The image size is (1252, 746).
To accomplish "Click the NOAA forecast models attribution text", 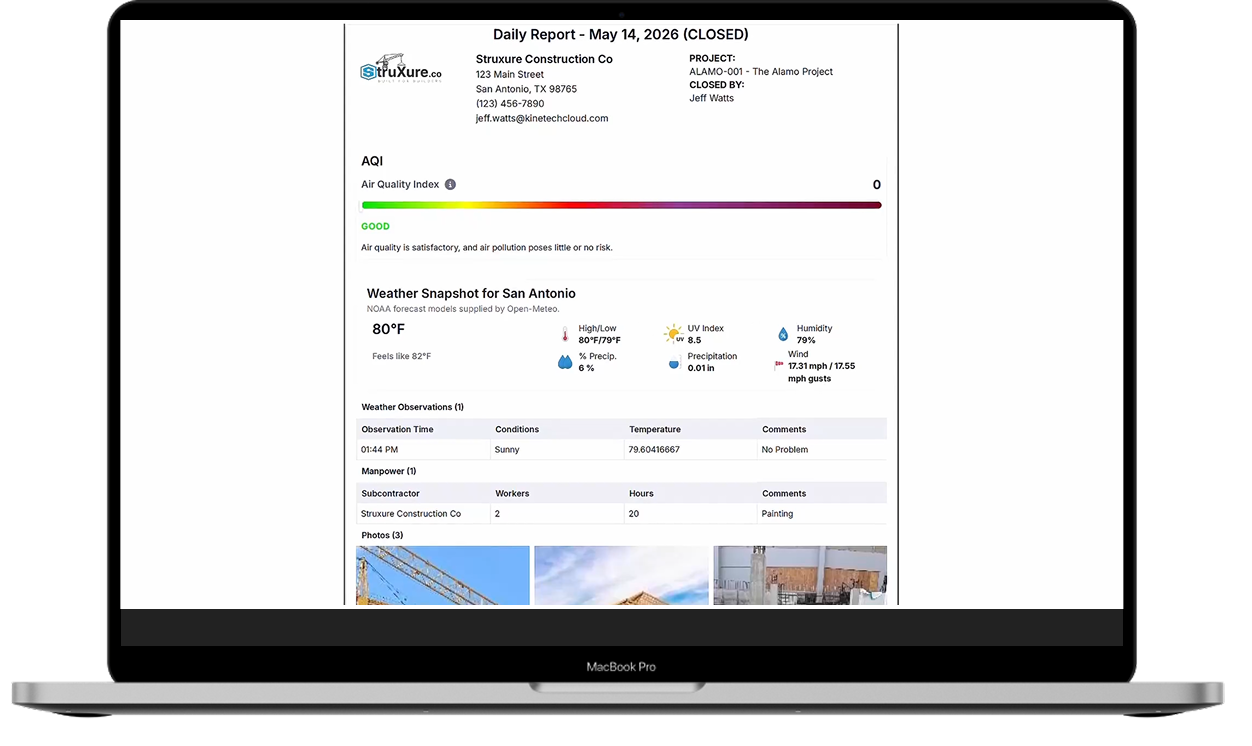I will click(463, 309).
